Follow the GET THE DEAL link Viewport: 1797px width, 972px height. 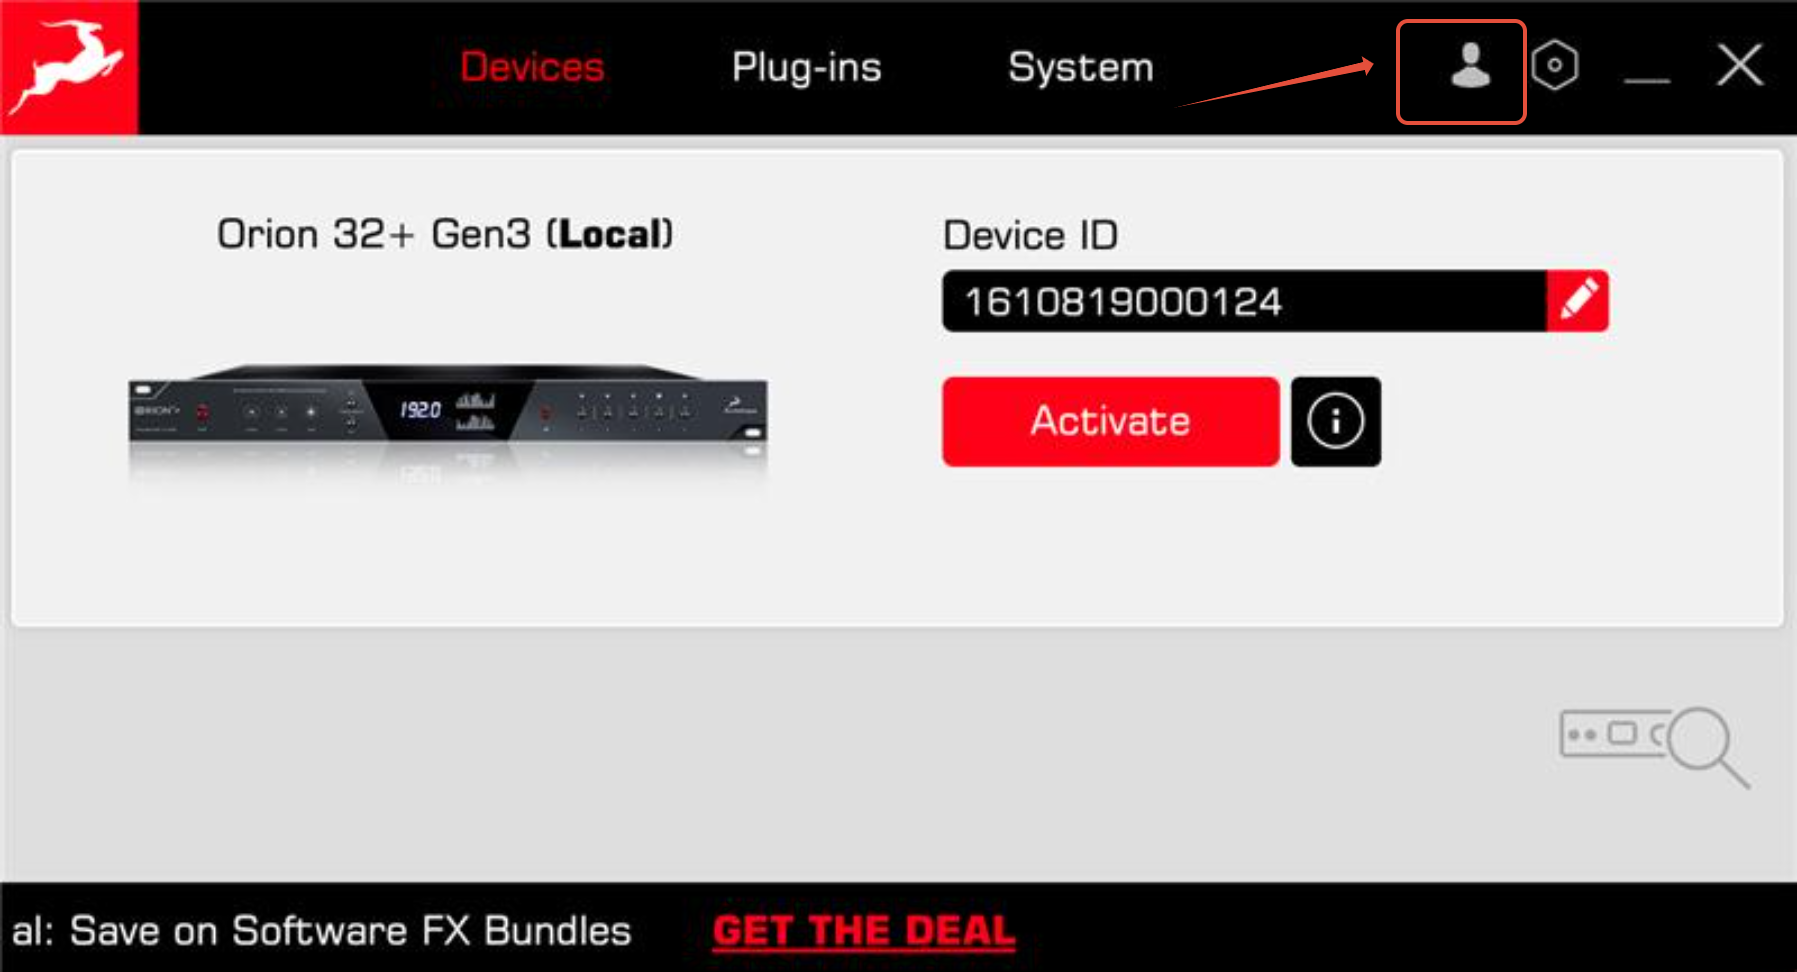tap(864, 931)
